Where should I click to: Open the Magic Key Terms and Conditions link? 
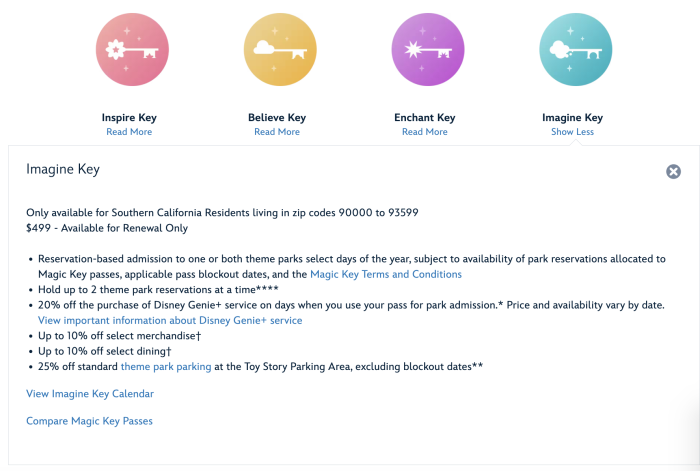click(386, 274)
